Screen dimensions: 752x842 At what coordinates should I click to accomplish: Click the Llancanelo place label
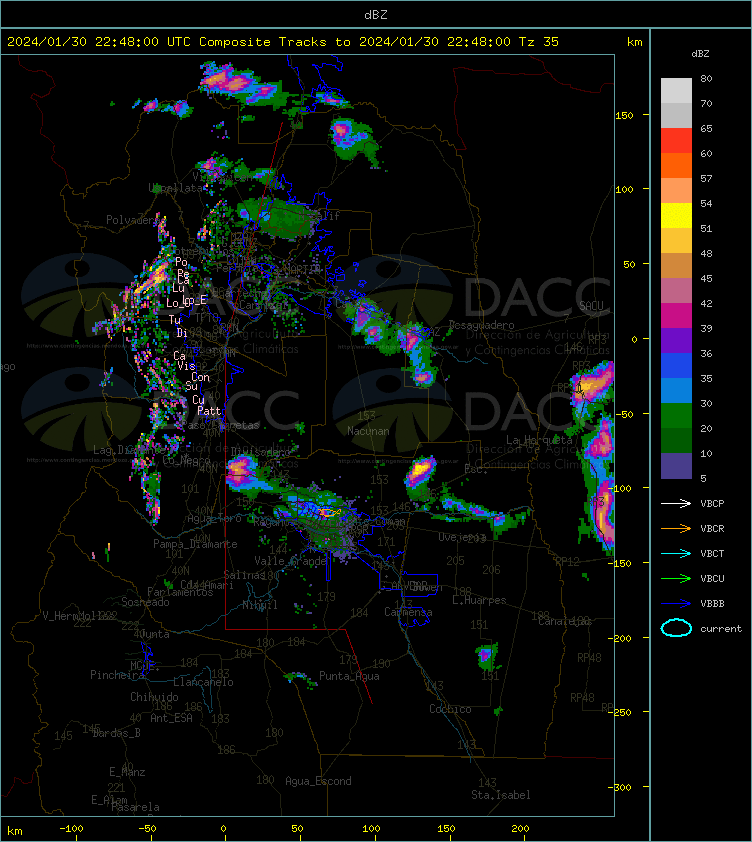point(203,682)
